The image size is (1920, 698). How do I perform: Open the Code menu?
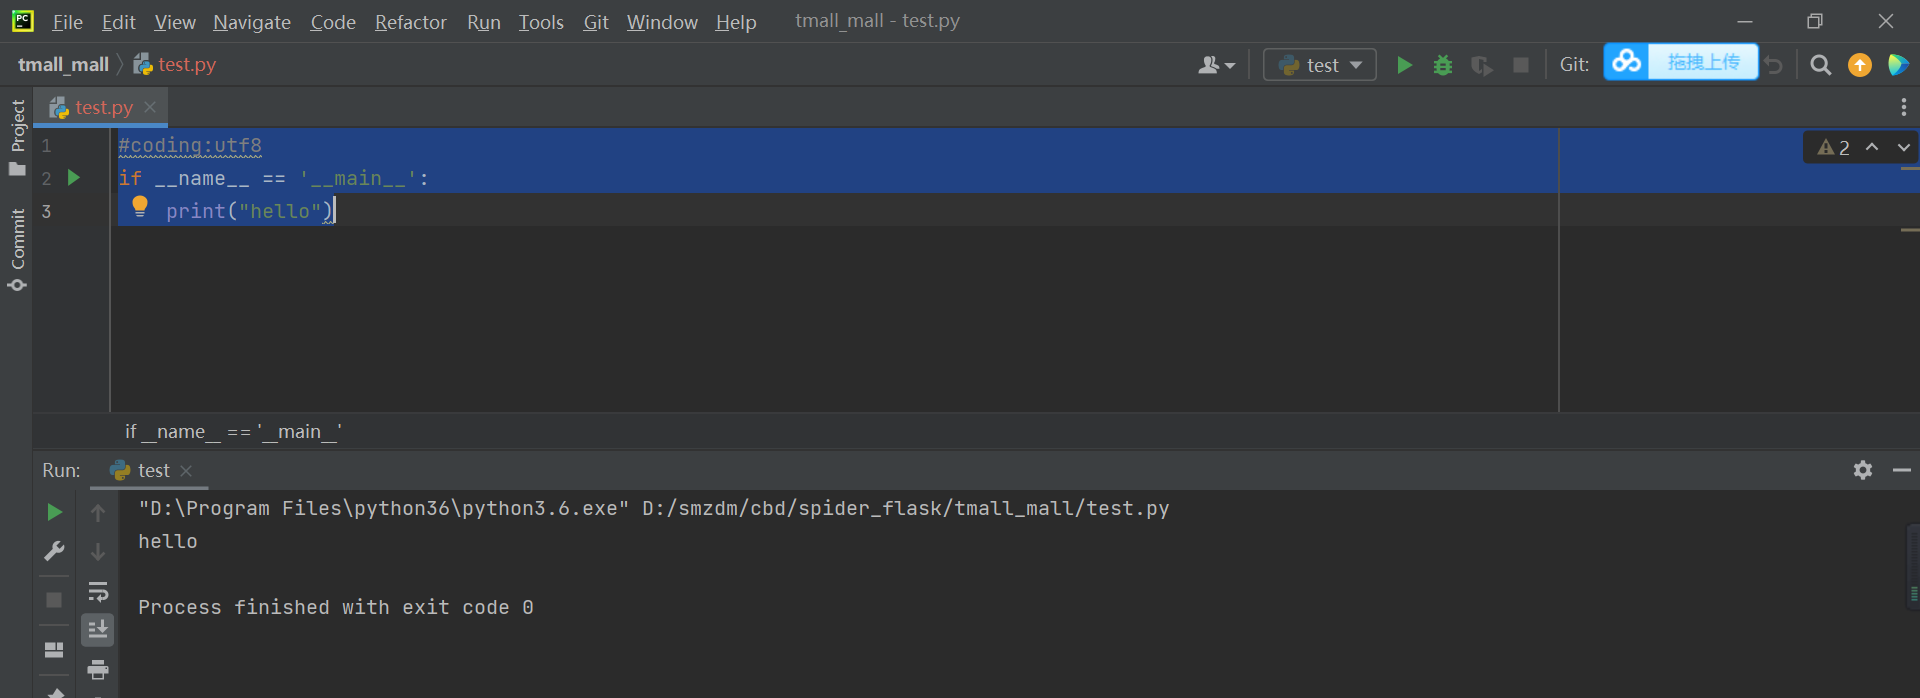pyautogui.click(x=333, y=22)
